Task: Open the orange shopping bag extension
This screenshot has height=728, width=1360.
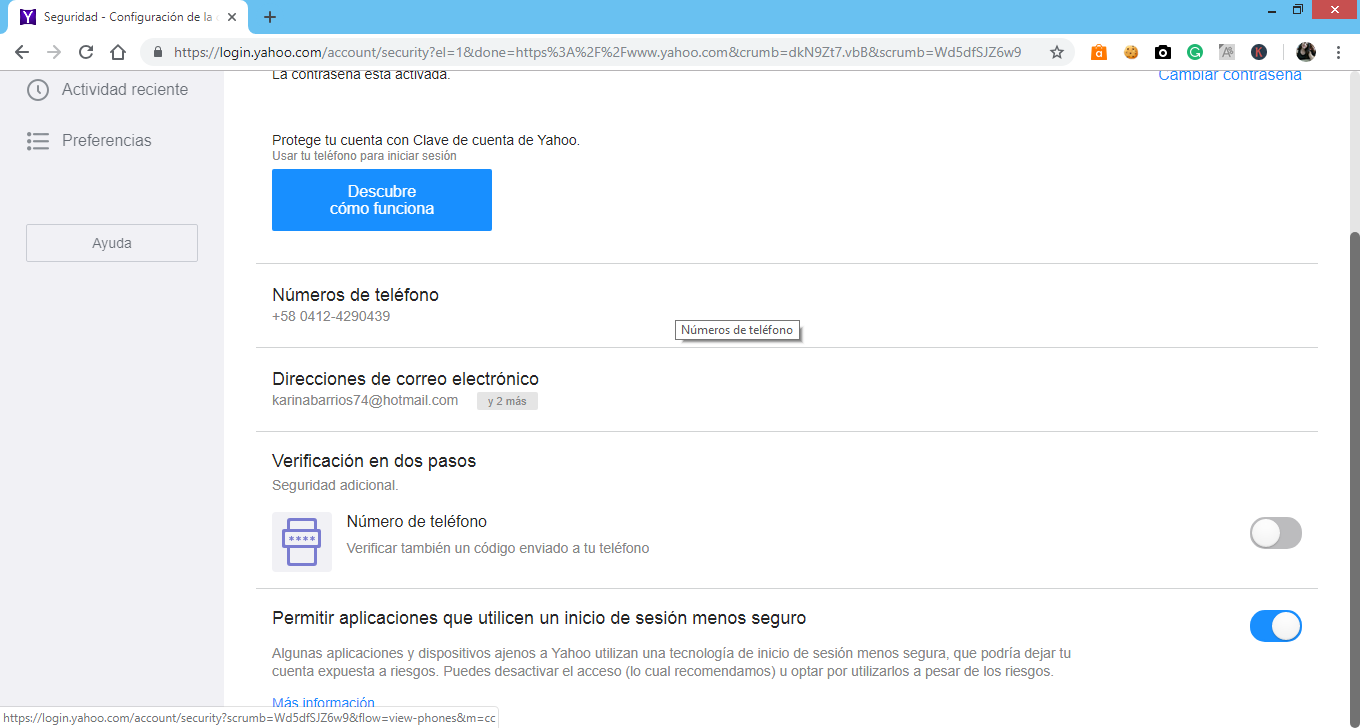Action: 1099,52
